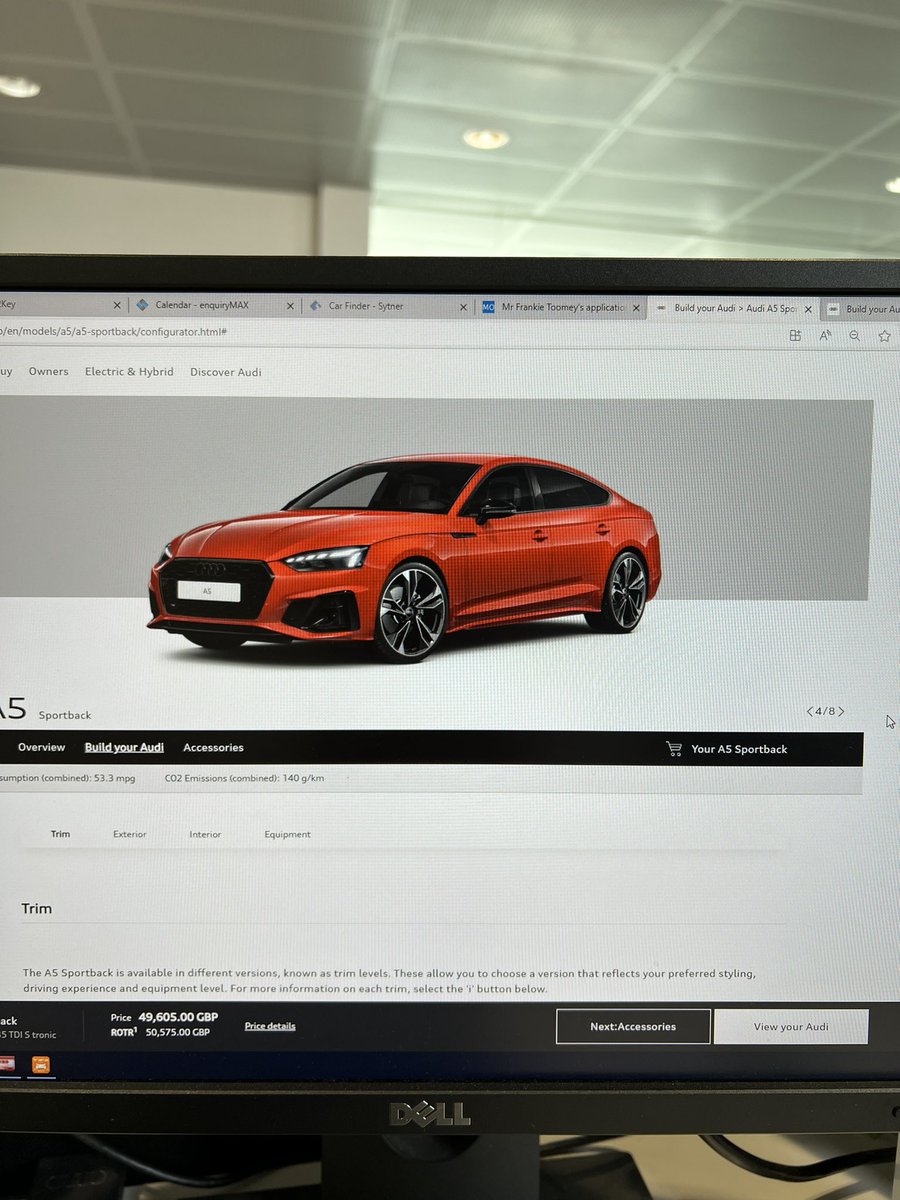Open Your A5 Sportback summary

739,749
